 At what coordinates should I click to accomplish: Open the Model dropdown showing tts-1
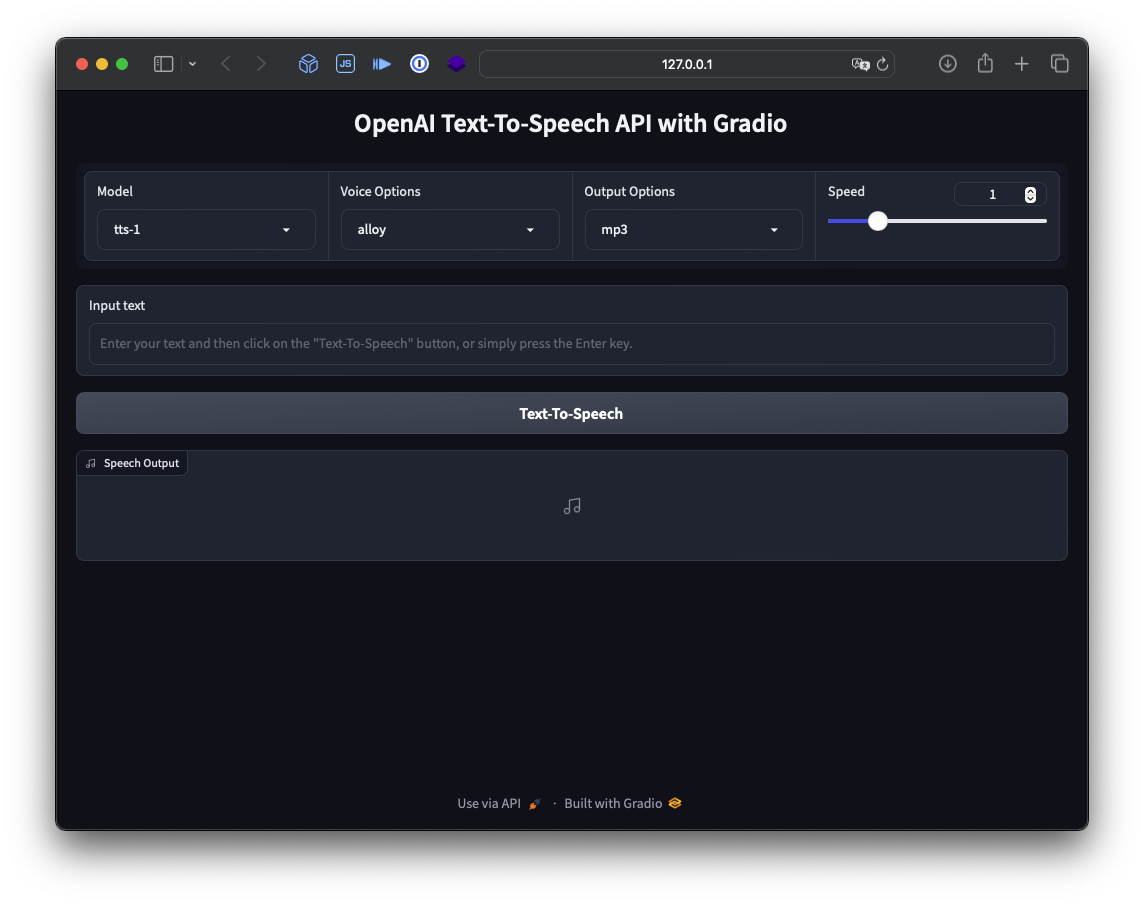point(206,229)
